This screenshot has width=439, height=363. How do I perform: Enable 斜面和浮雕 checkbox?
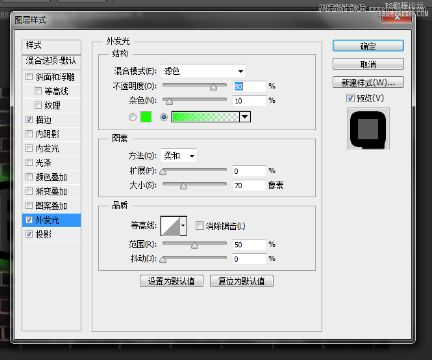pyautogui.click(x=29, y=77)
